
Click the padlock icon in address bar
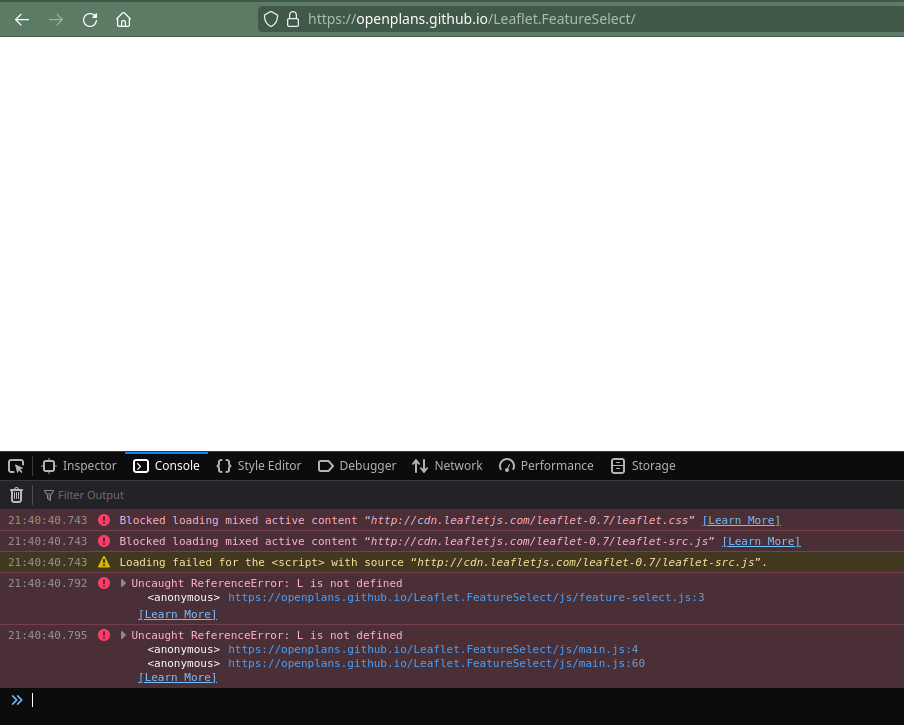point(291,18)
